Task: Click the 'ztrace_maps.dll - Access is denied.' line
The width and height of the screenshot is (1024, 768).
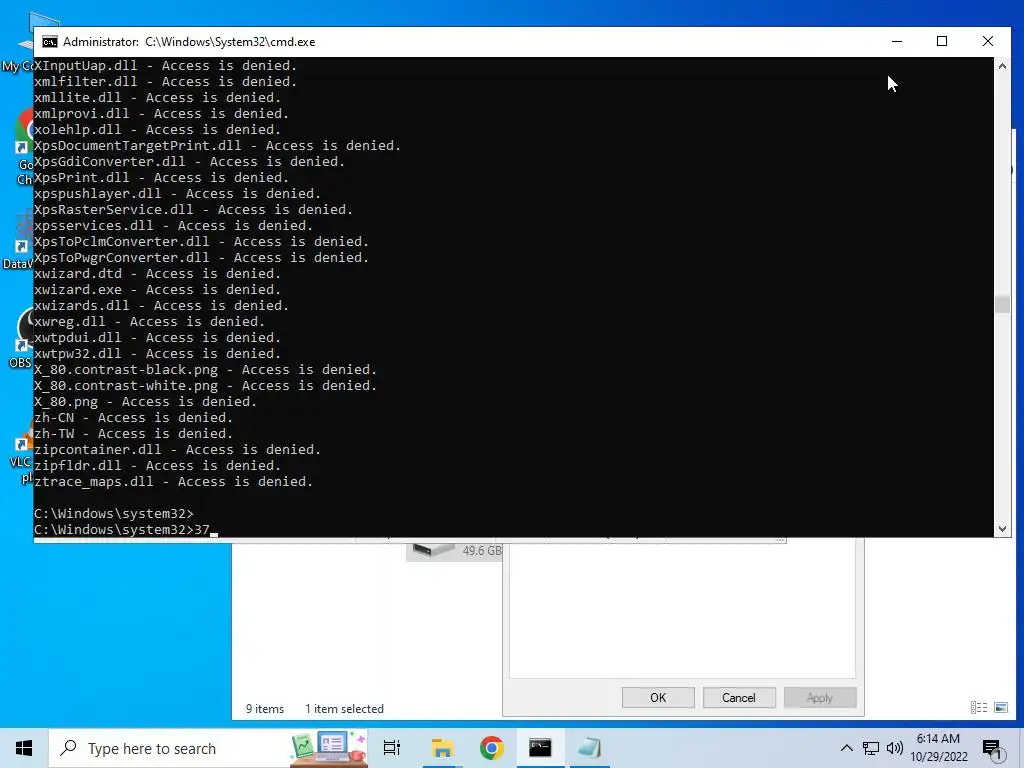Action: point(173,482)
